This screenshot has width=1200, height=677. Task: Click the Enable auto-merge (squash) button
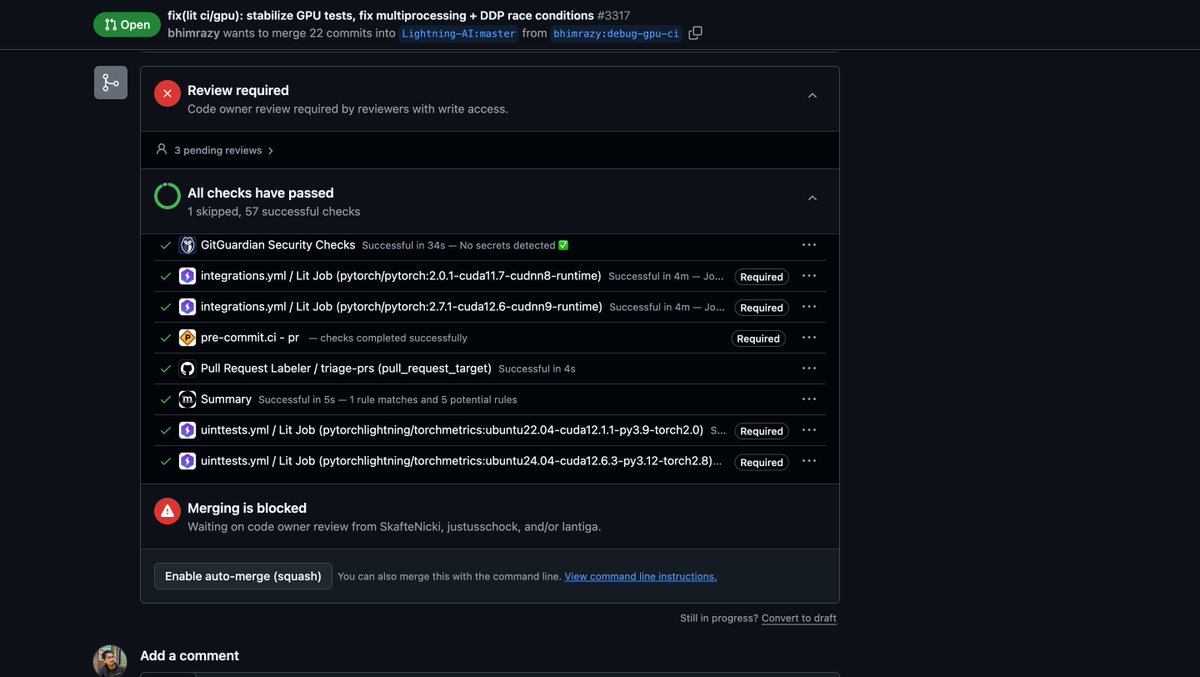243,576
